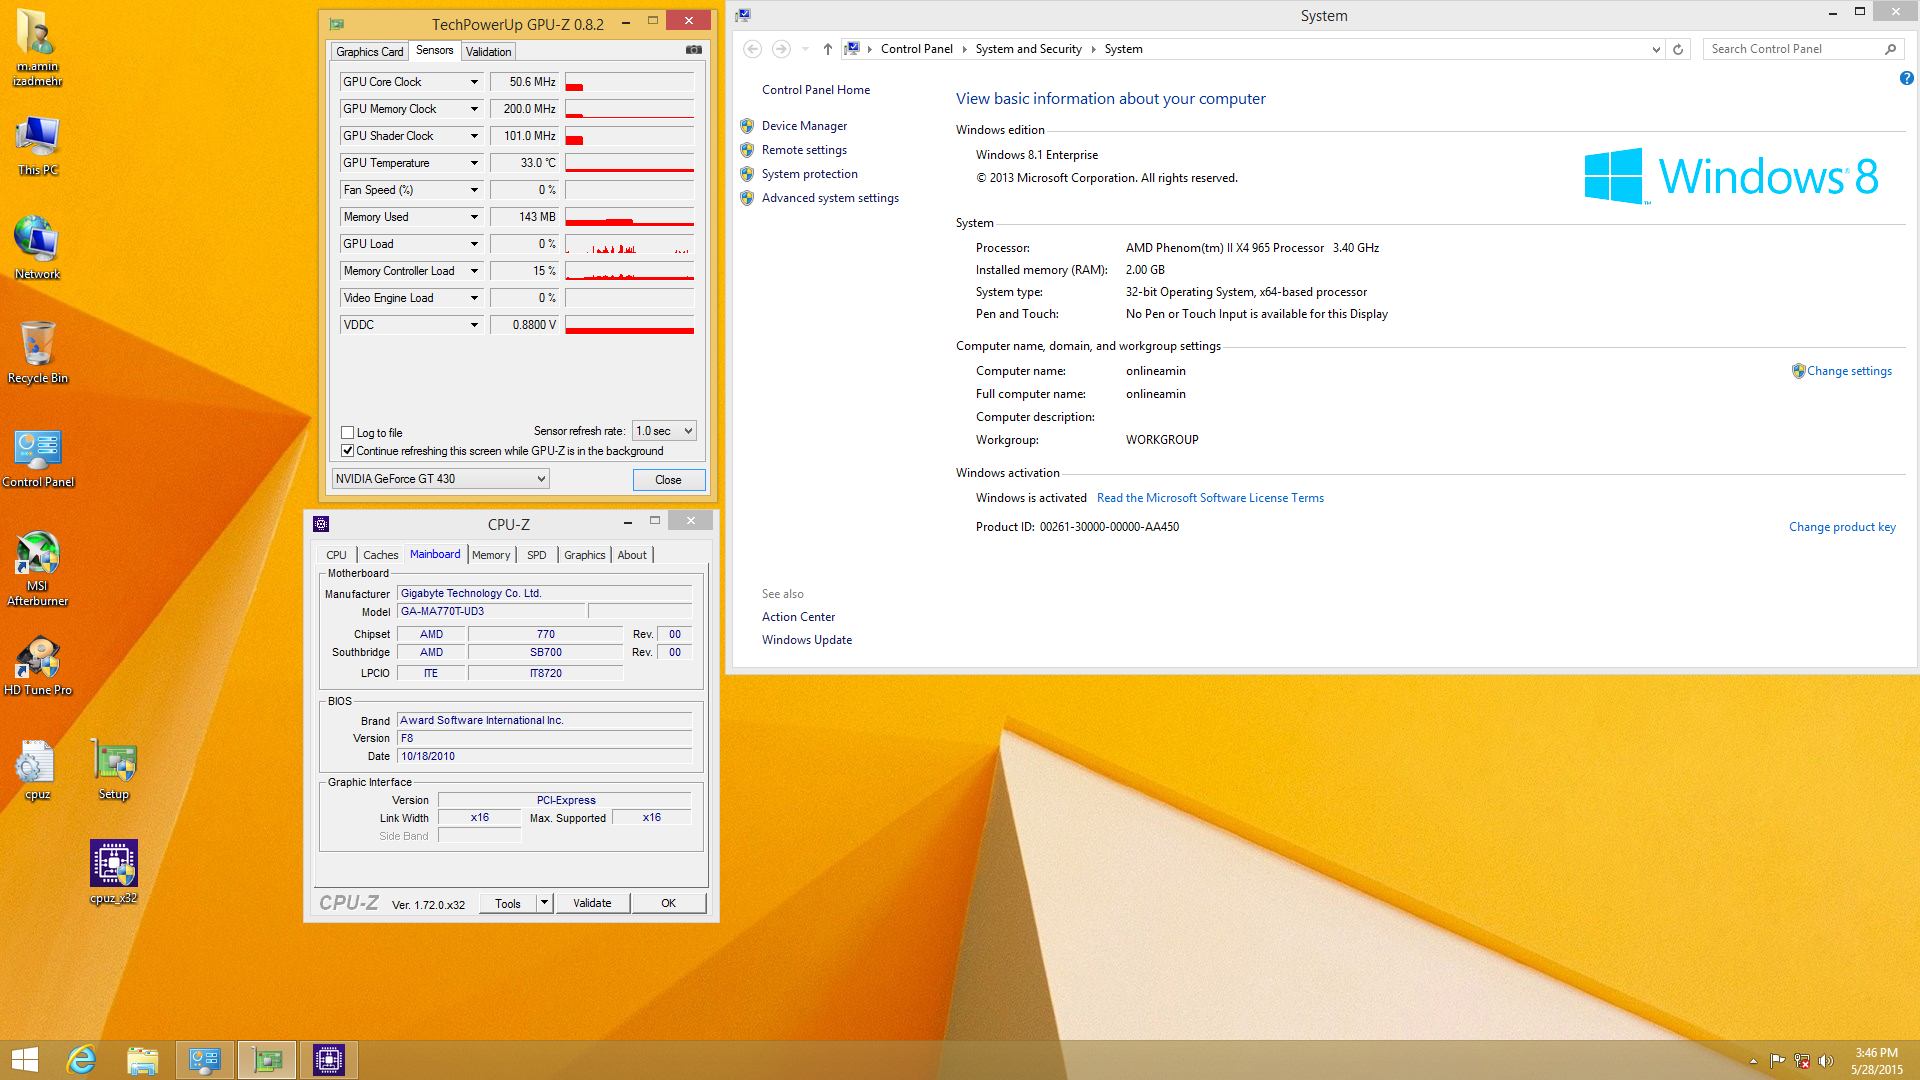Expand the GPU Memory Clock dropdown
The image size is (1920, 1080).
(x=474, y=109)
